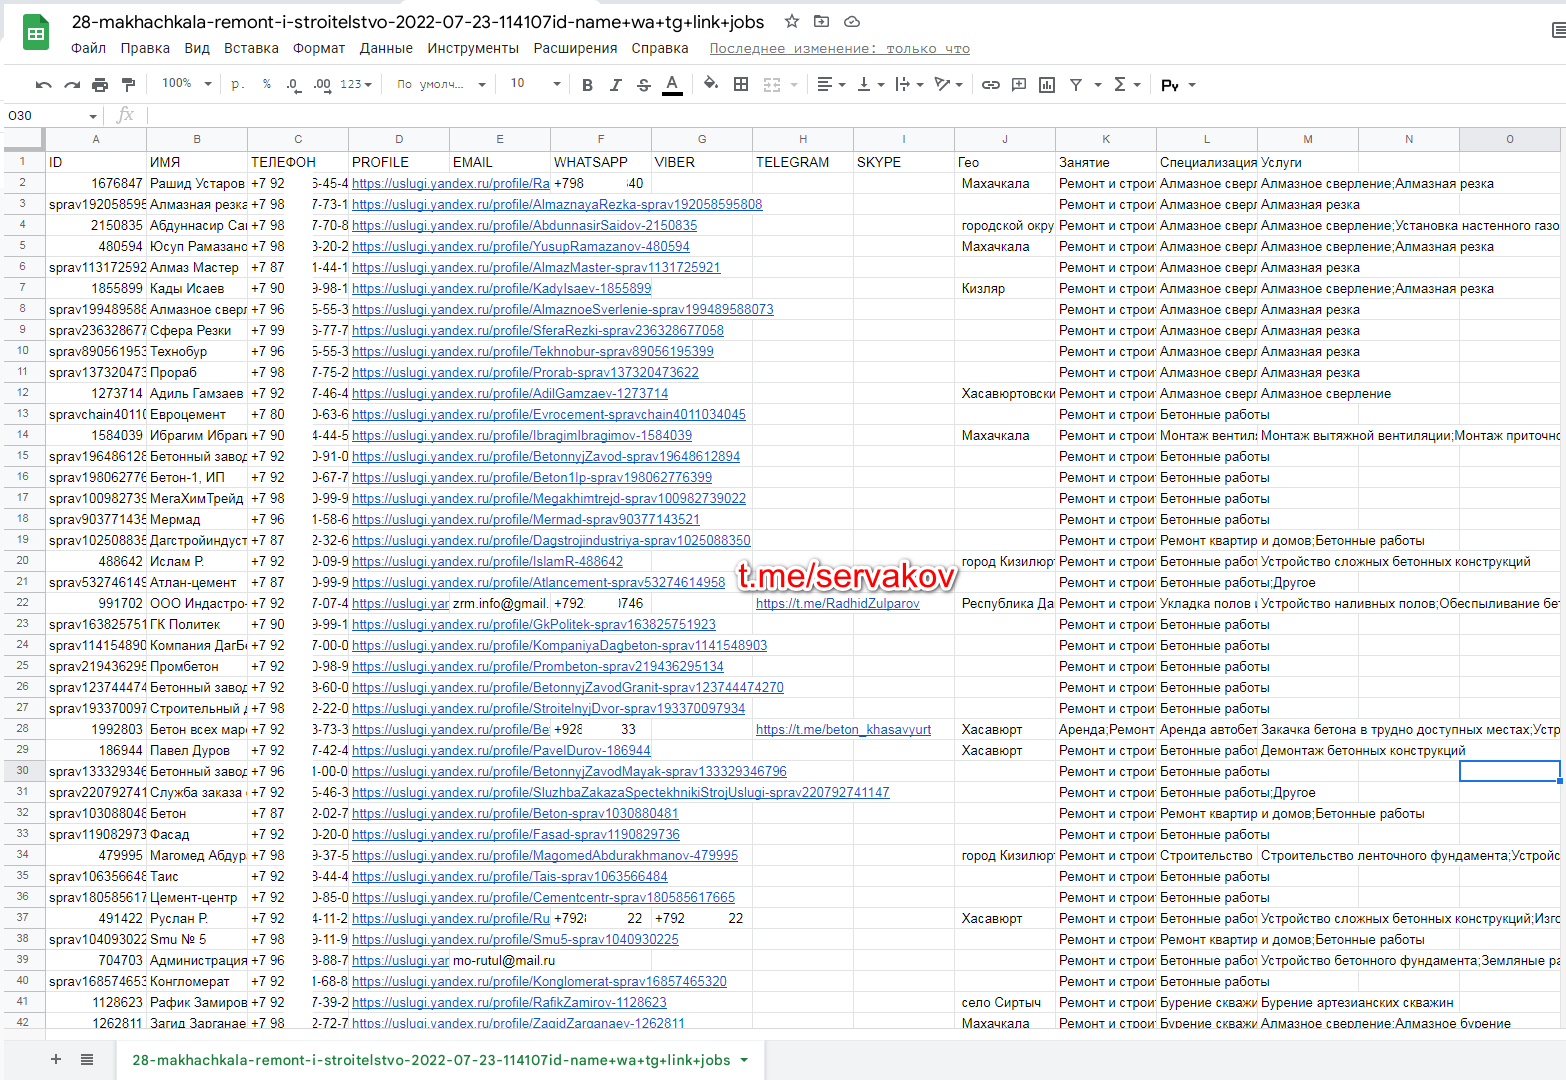
Task: Open sheet tab options arrow
Action: (x=744, y=1060)
